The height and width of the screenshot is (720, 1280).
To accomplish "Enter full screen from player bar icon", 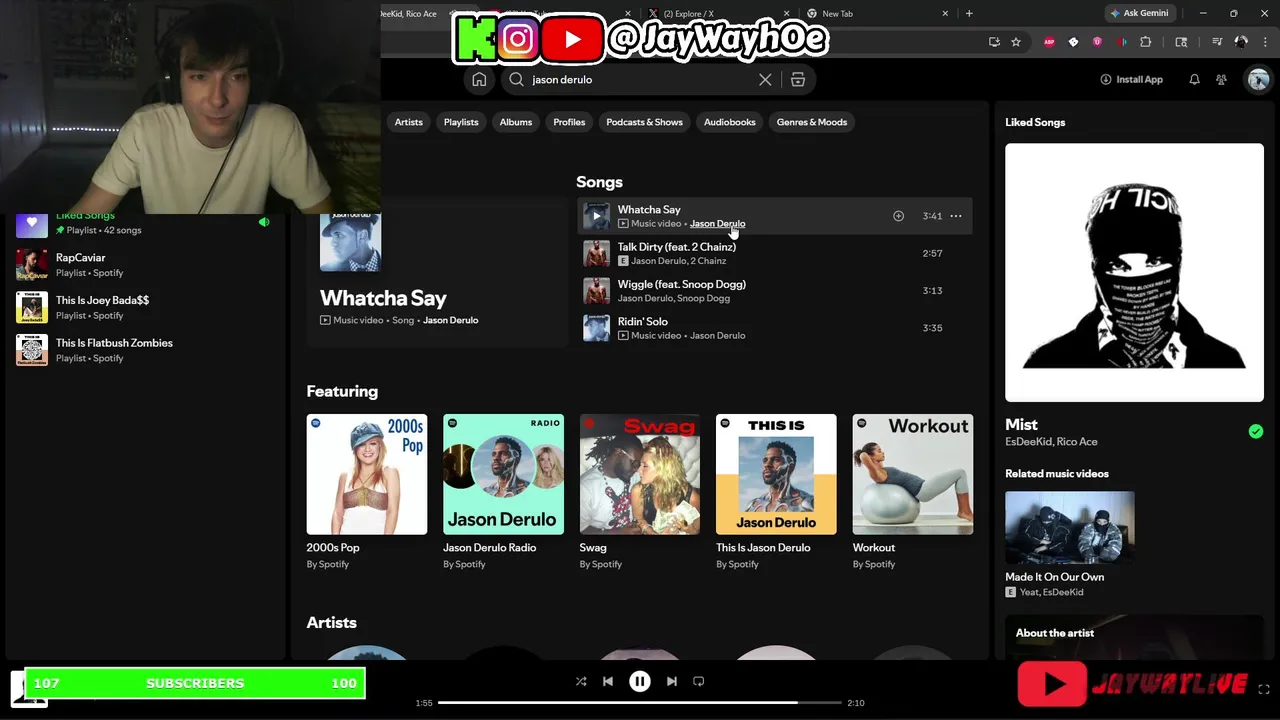I will coord(1264,690).
